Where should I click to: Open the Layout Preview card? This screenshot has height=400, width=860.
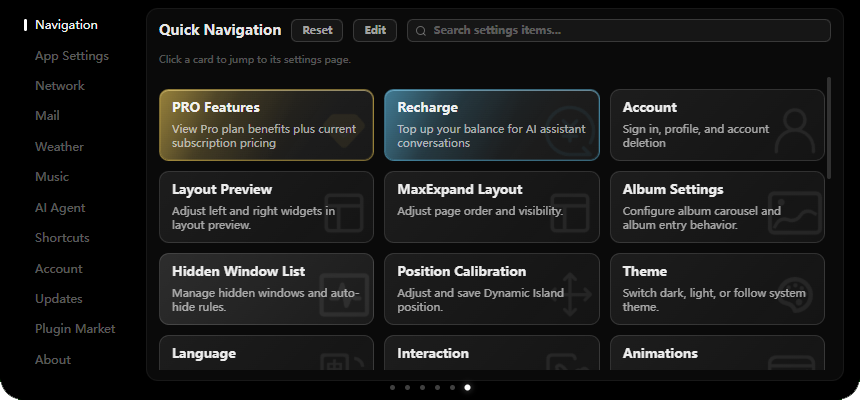[x=267, y=207]
